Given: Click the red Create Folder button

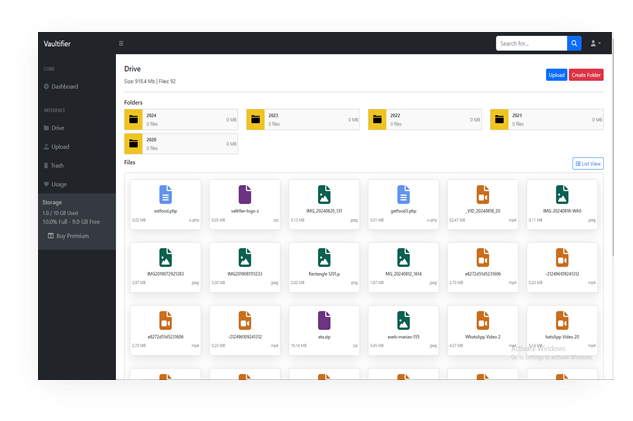Looking at the screenshot, I should click(586, 75).
